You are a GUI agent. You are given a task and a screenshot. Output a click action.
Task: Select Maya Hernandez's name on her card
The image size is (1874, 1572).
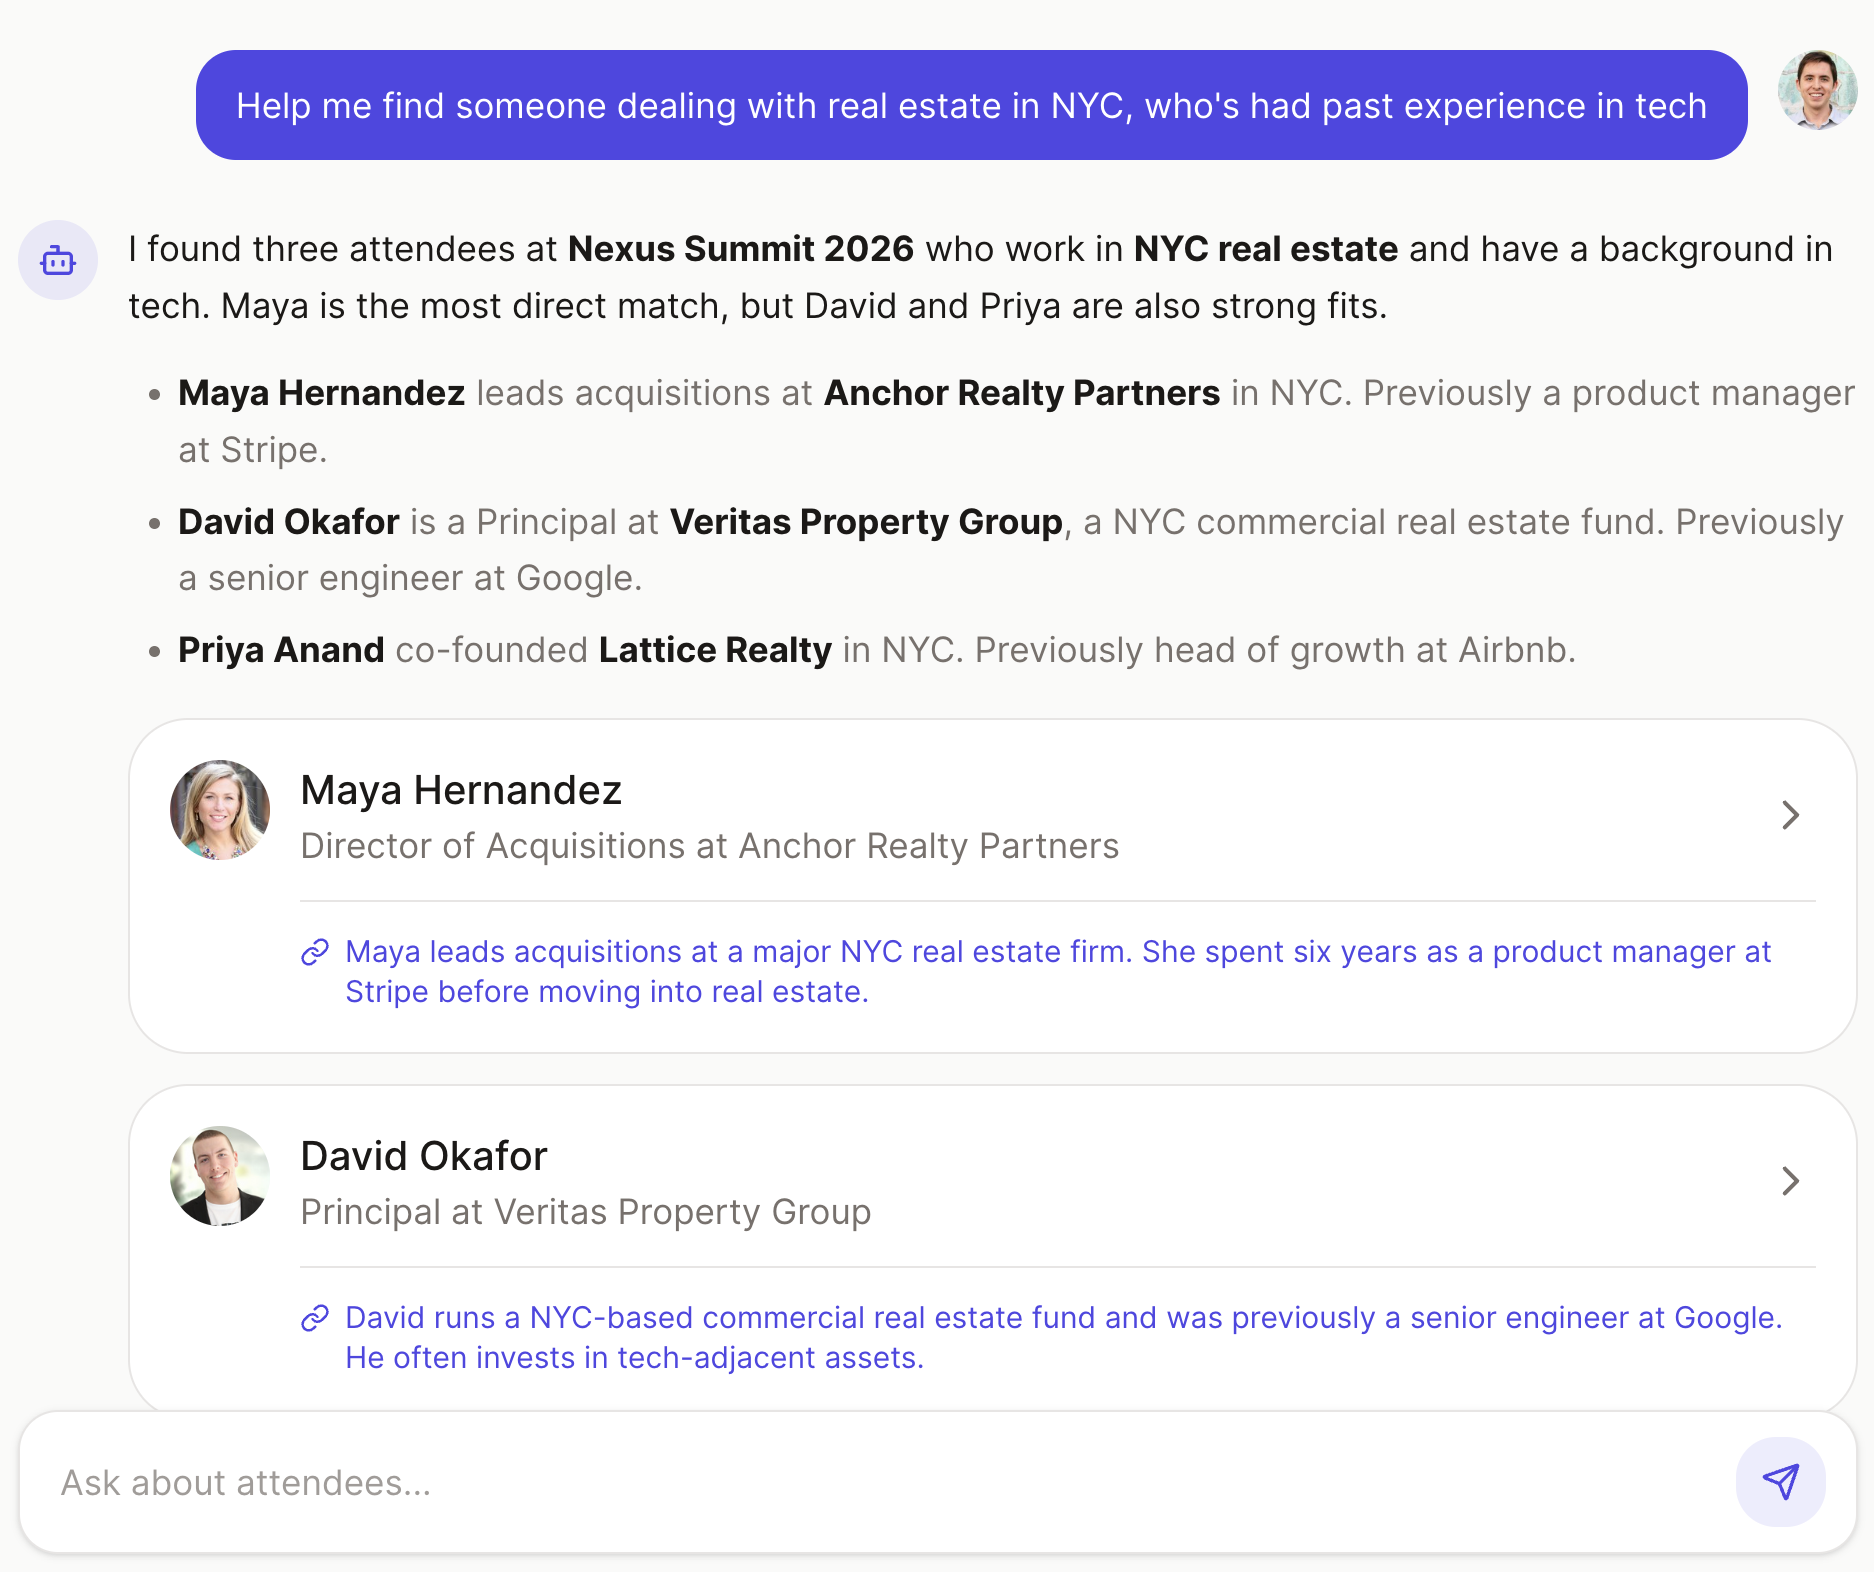(462, 790)
